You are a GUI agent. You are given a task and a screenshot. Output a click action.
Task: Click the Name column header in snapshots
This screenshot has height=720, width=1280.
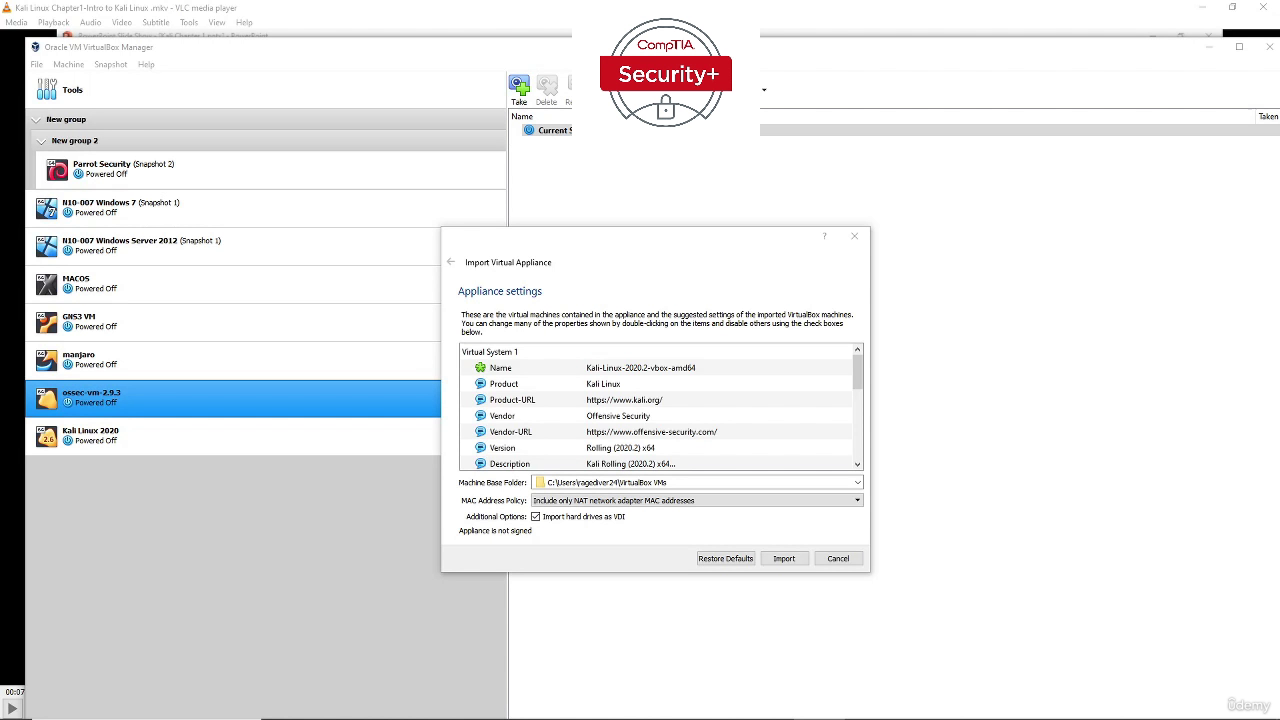[522, 117]
